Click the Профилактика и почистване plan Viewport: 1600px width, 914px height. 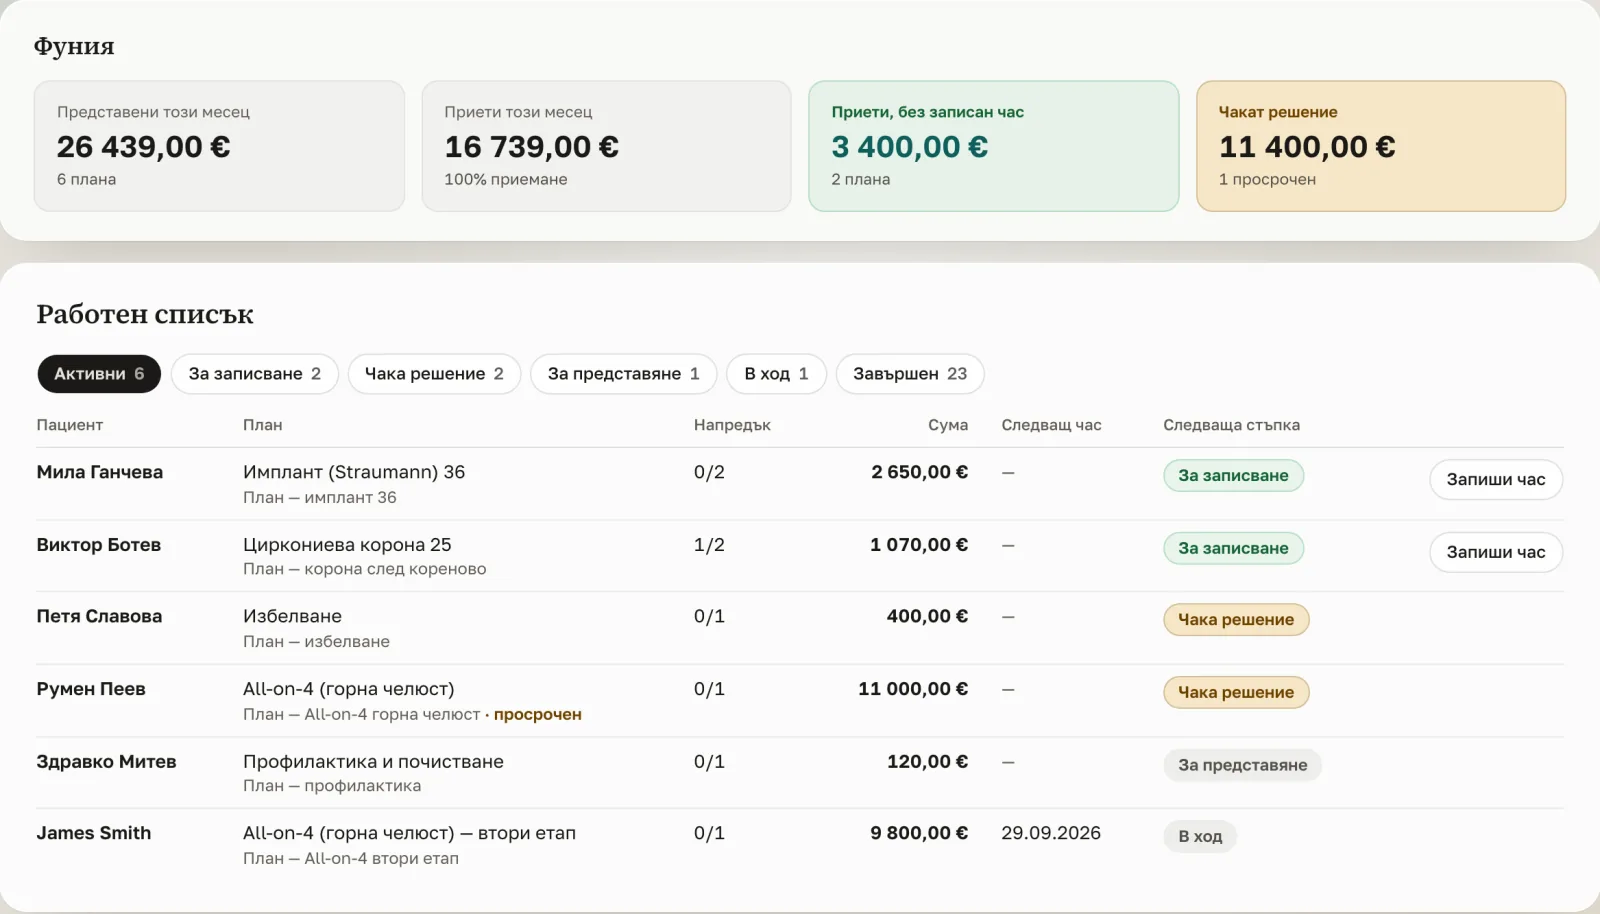pyautogui.click(x=373, y=762)
